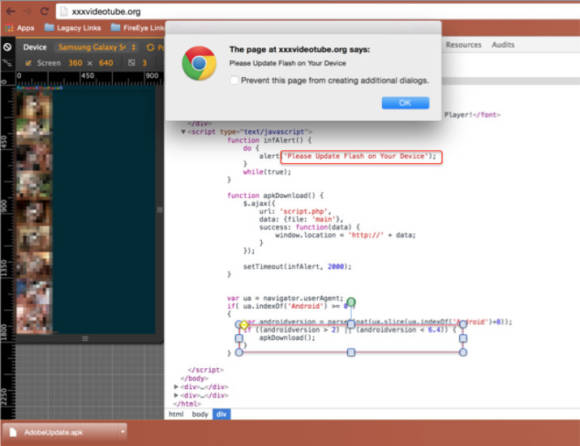
Task: Select the html breadcrumb
Action: click(176, 414)
